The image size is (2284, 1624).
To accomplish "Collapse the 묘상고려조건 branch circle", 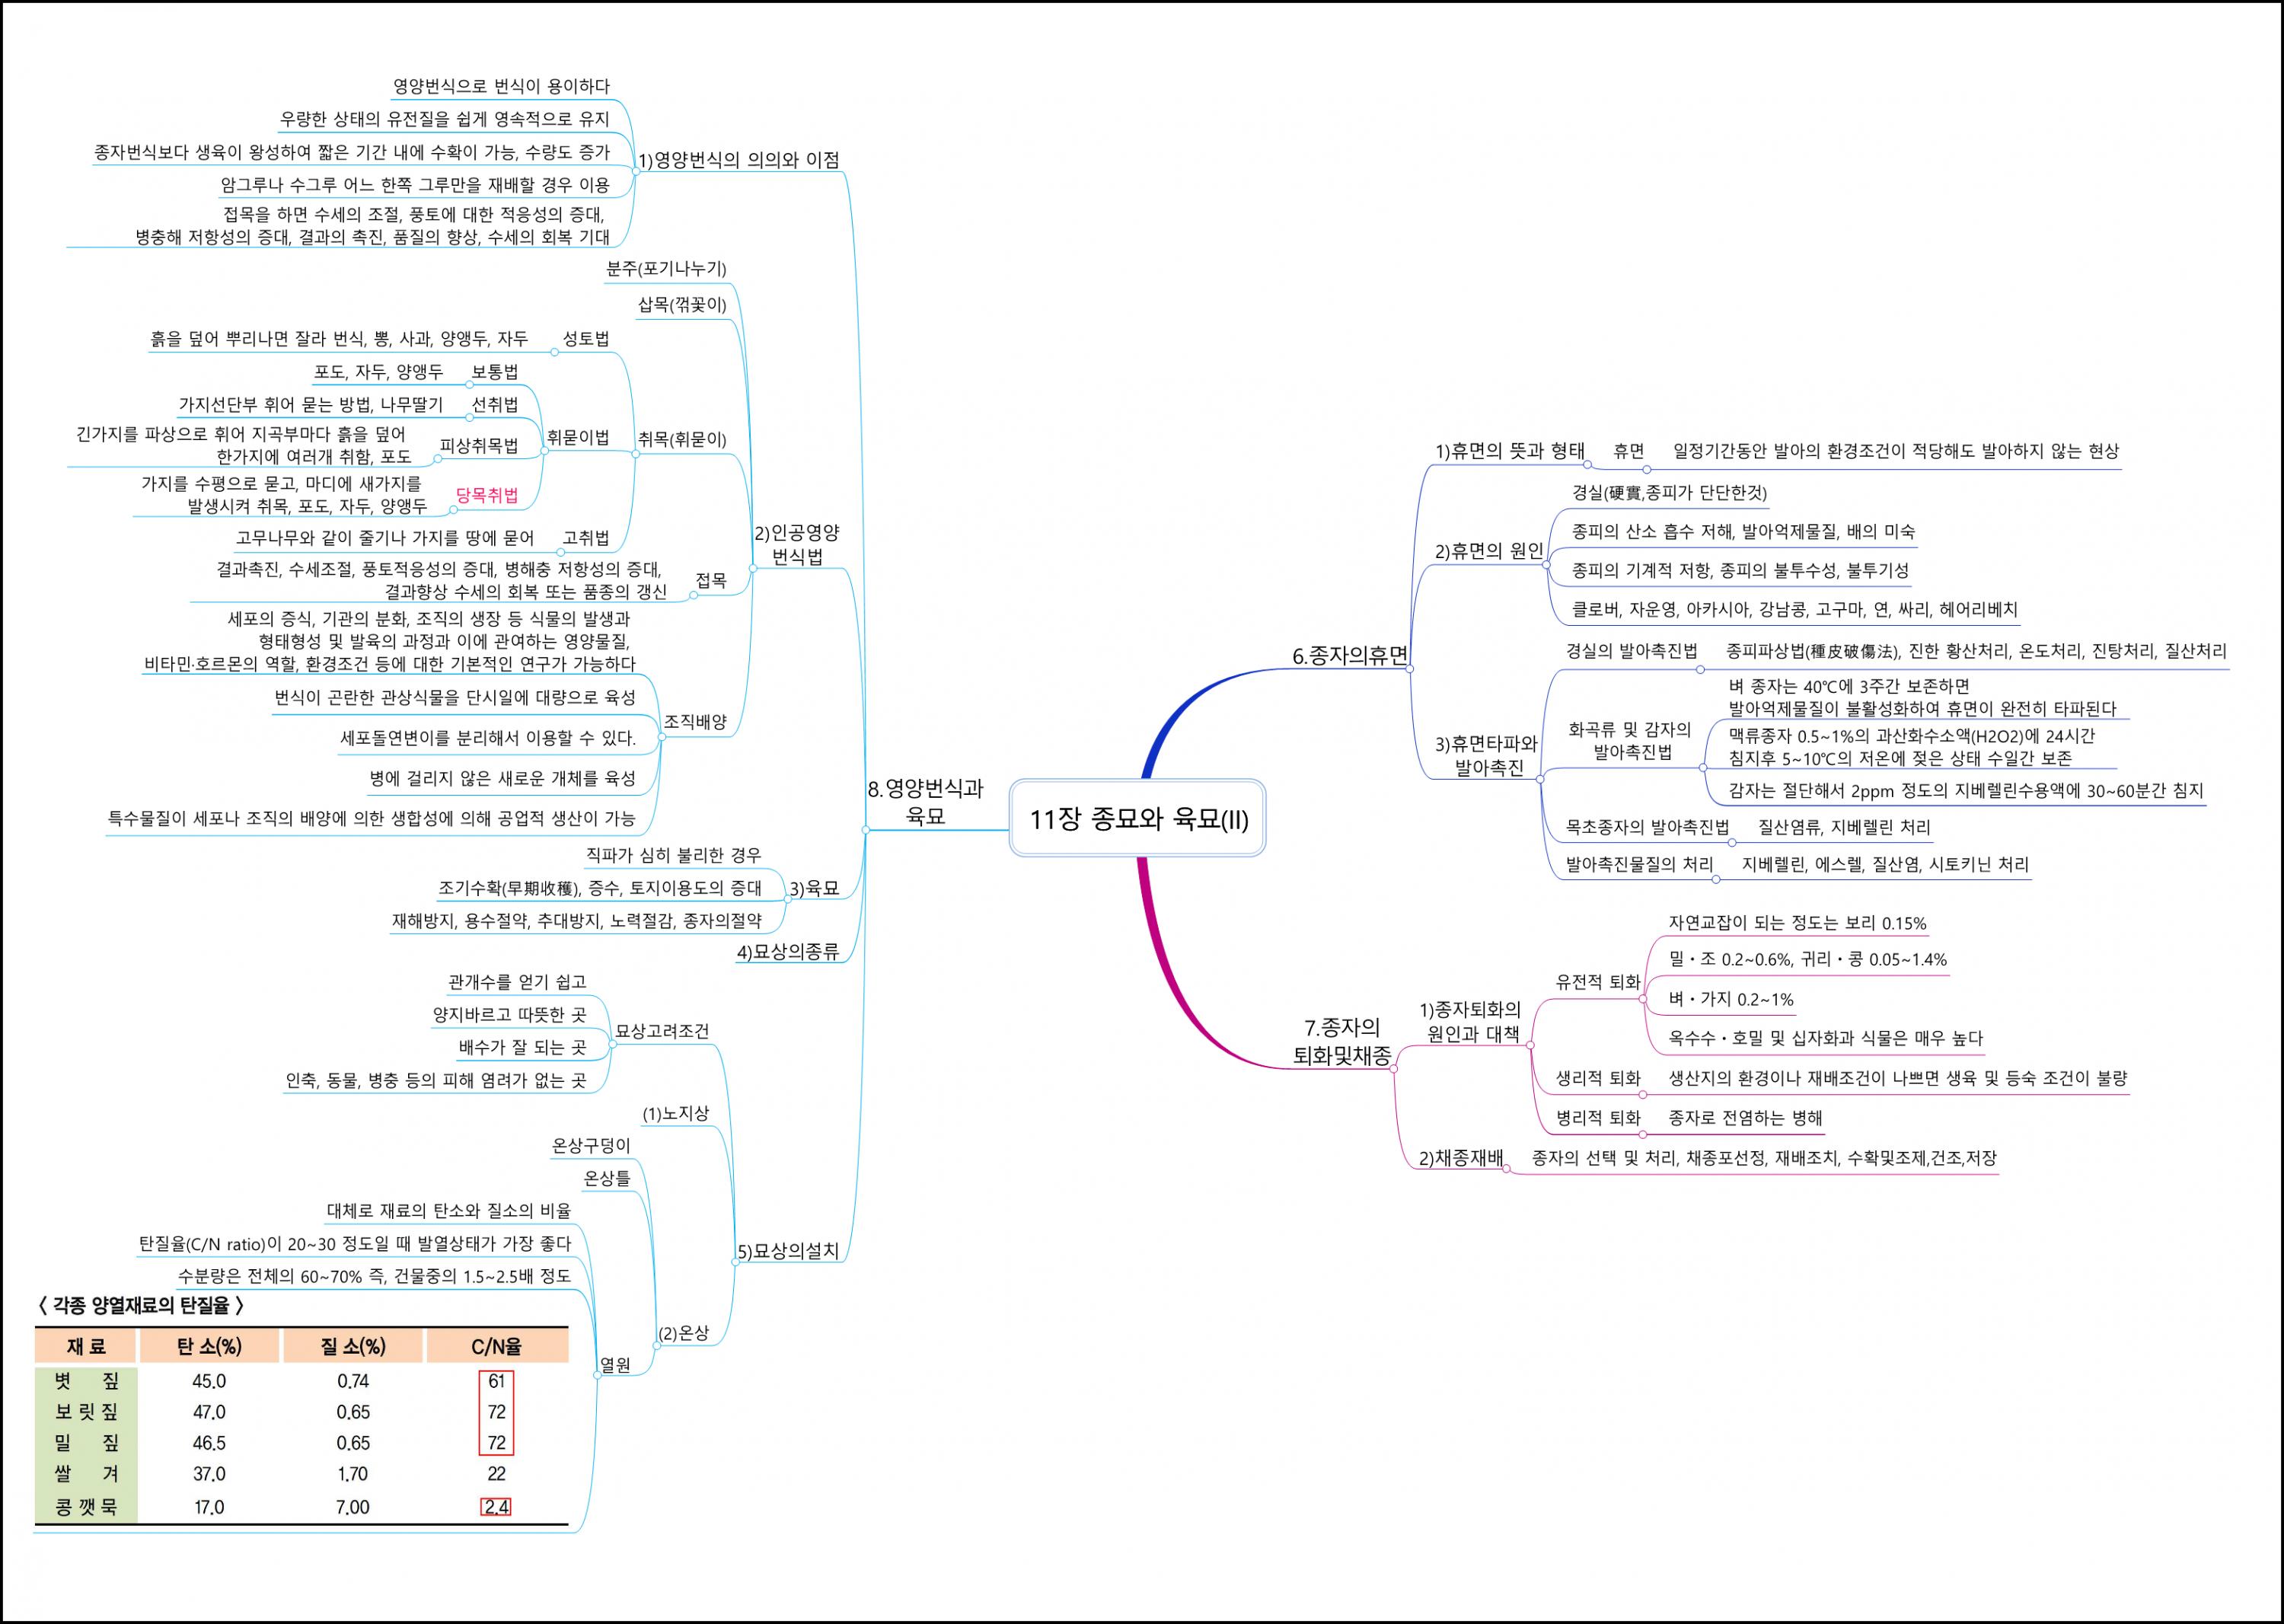I will point(612,1044).
